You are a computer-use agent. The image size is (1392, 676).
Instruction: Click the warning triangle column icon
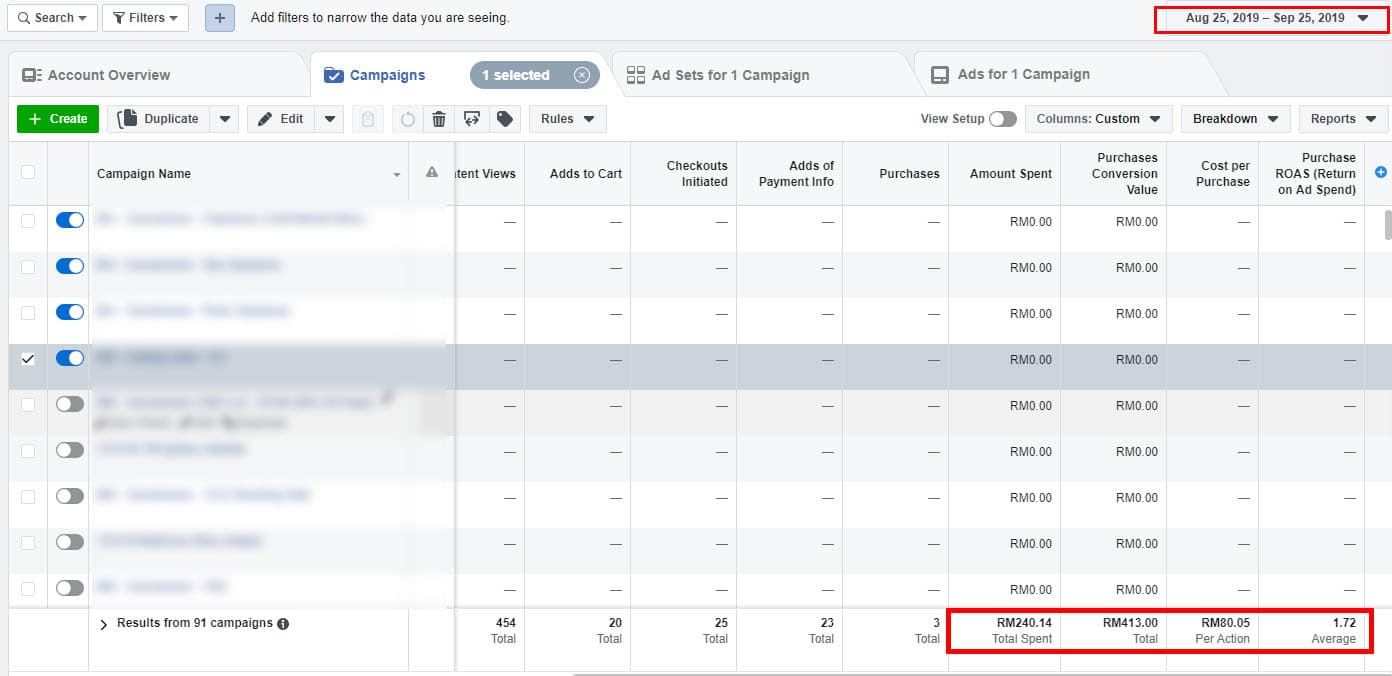coord(432,172)
